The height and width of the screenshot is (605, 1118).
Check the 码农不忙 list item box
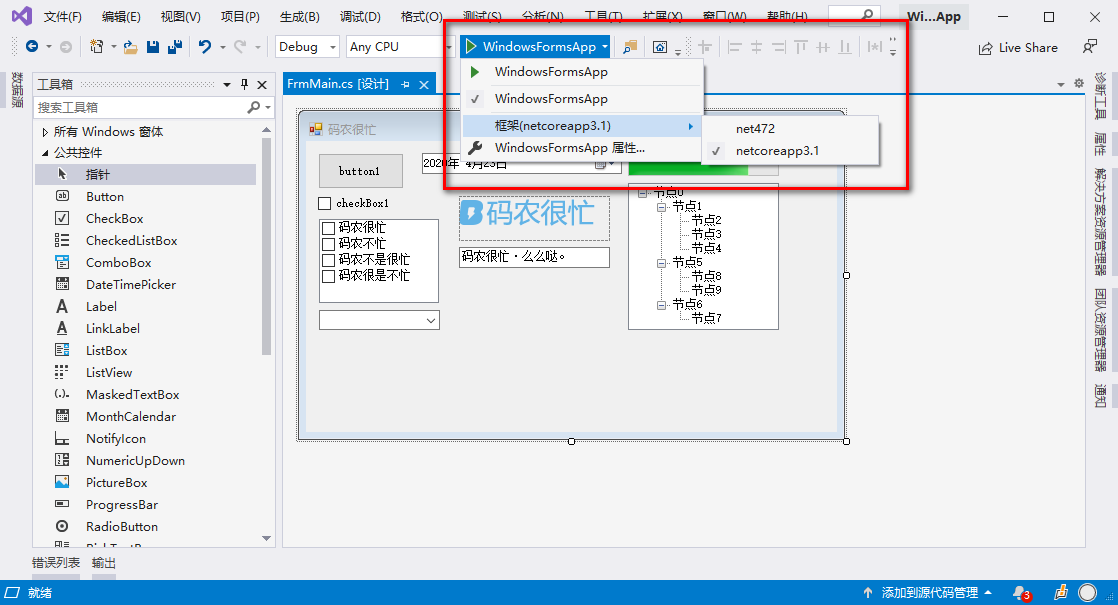(329, 244)
